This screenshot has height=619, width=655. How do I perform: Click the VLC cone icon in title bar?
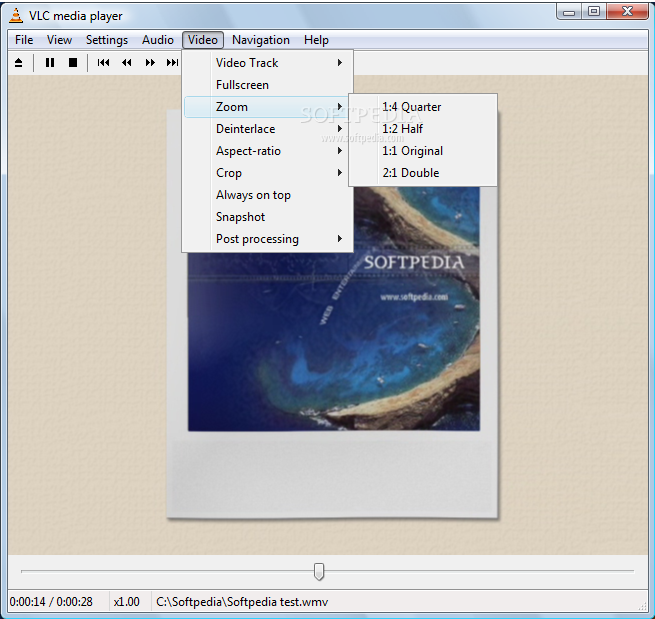16,15
